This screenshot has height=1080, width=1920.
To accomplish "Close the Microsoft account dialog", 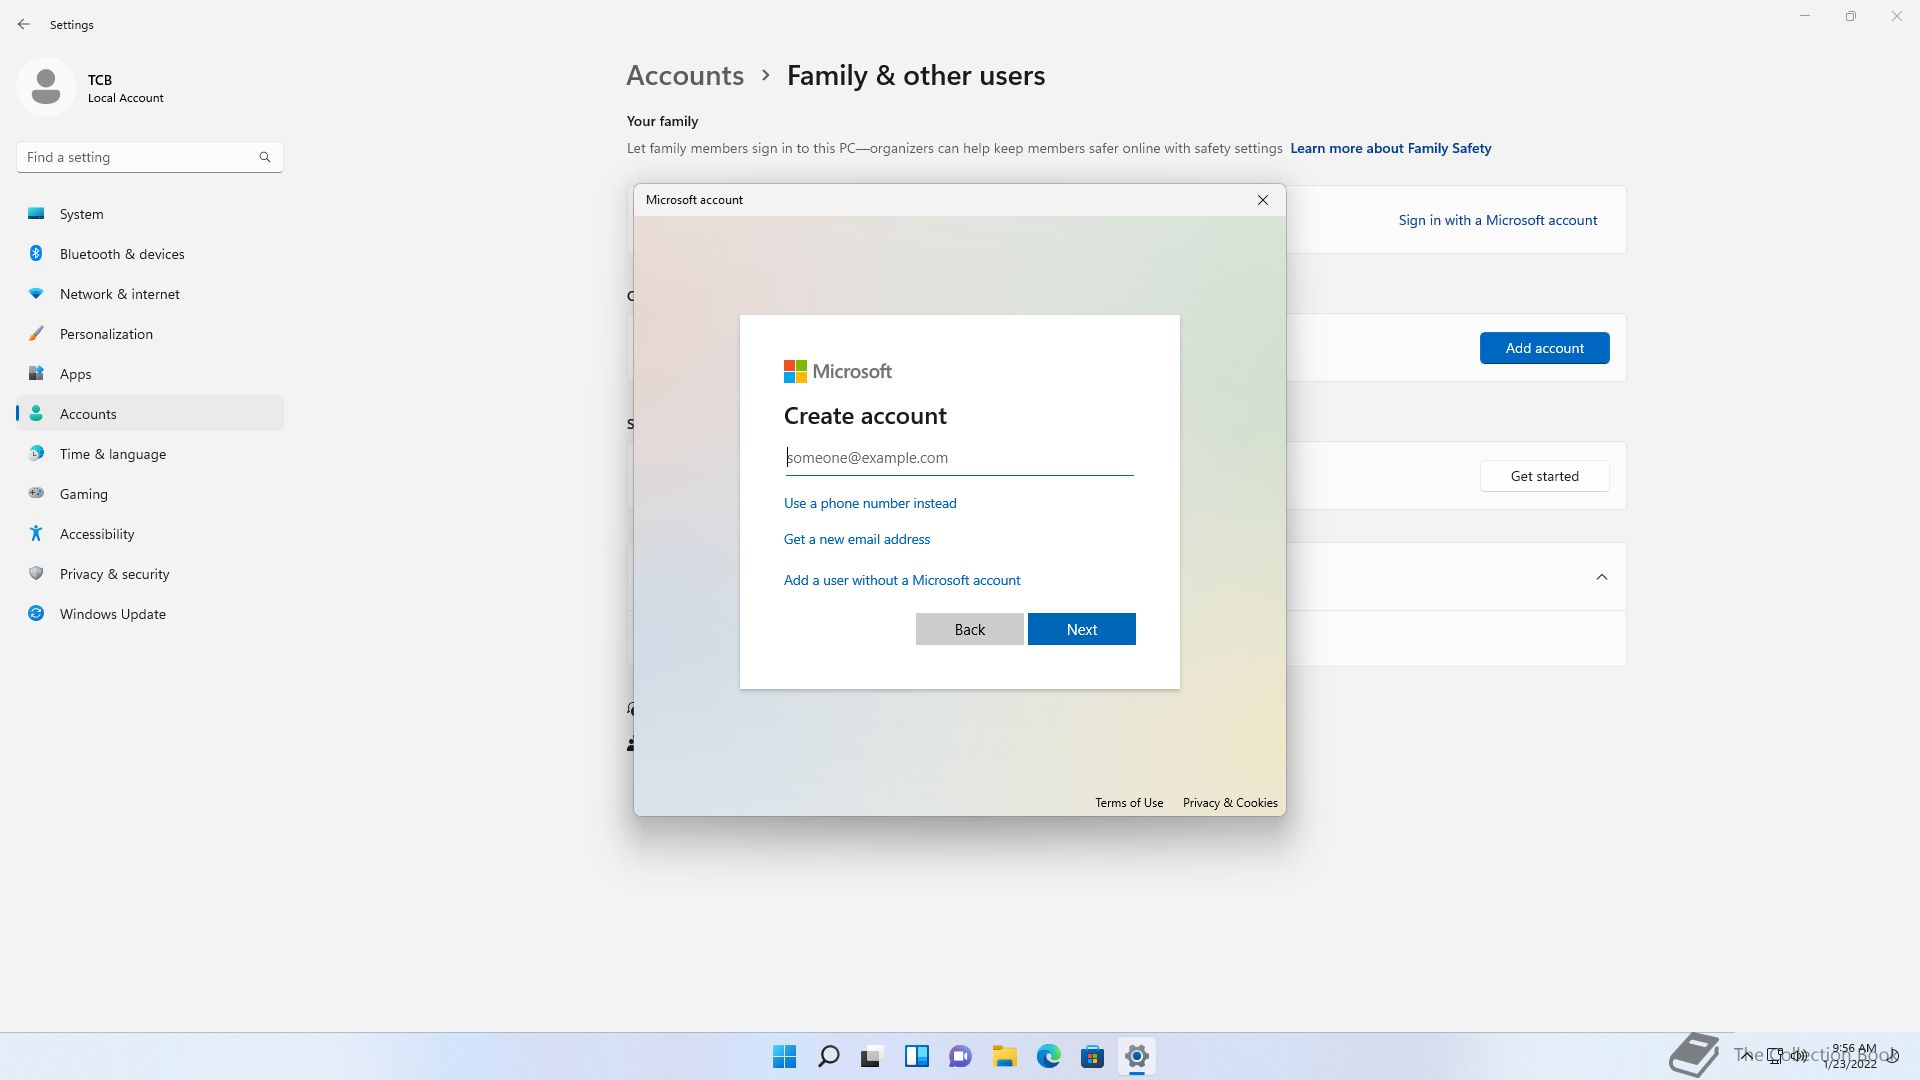I will [x=1263, y=200].
